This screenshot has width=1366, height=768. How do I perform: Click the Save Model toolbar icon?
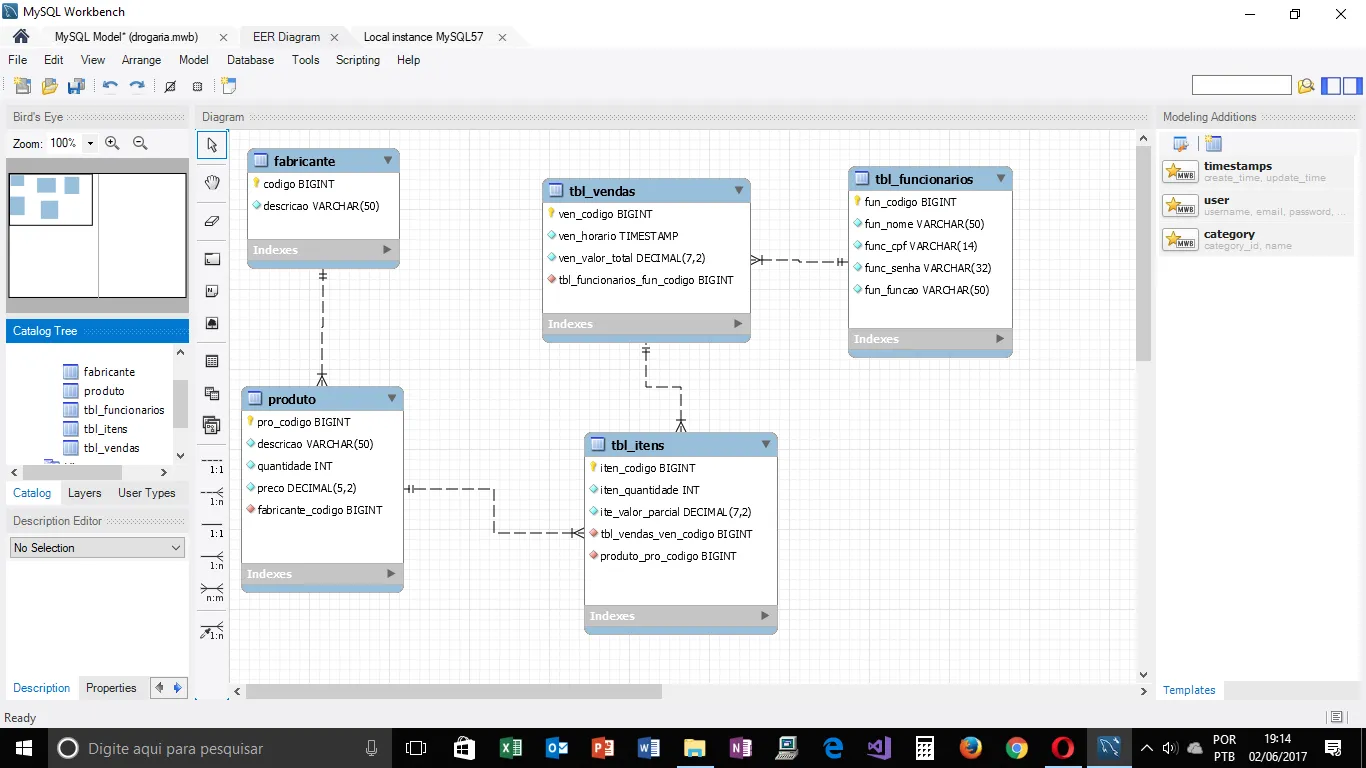76,87
